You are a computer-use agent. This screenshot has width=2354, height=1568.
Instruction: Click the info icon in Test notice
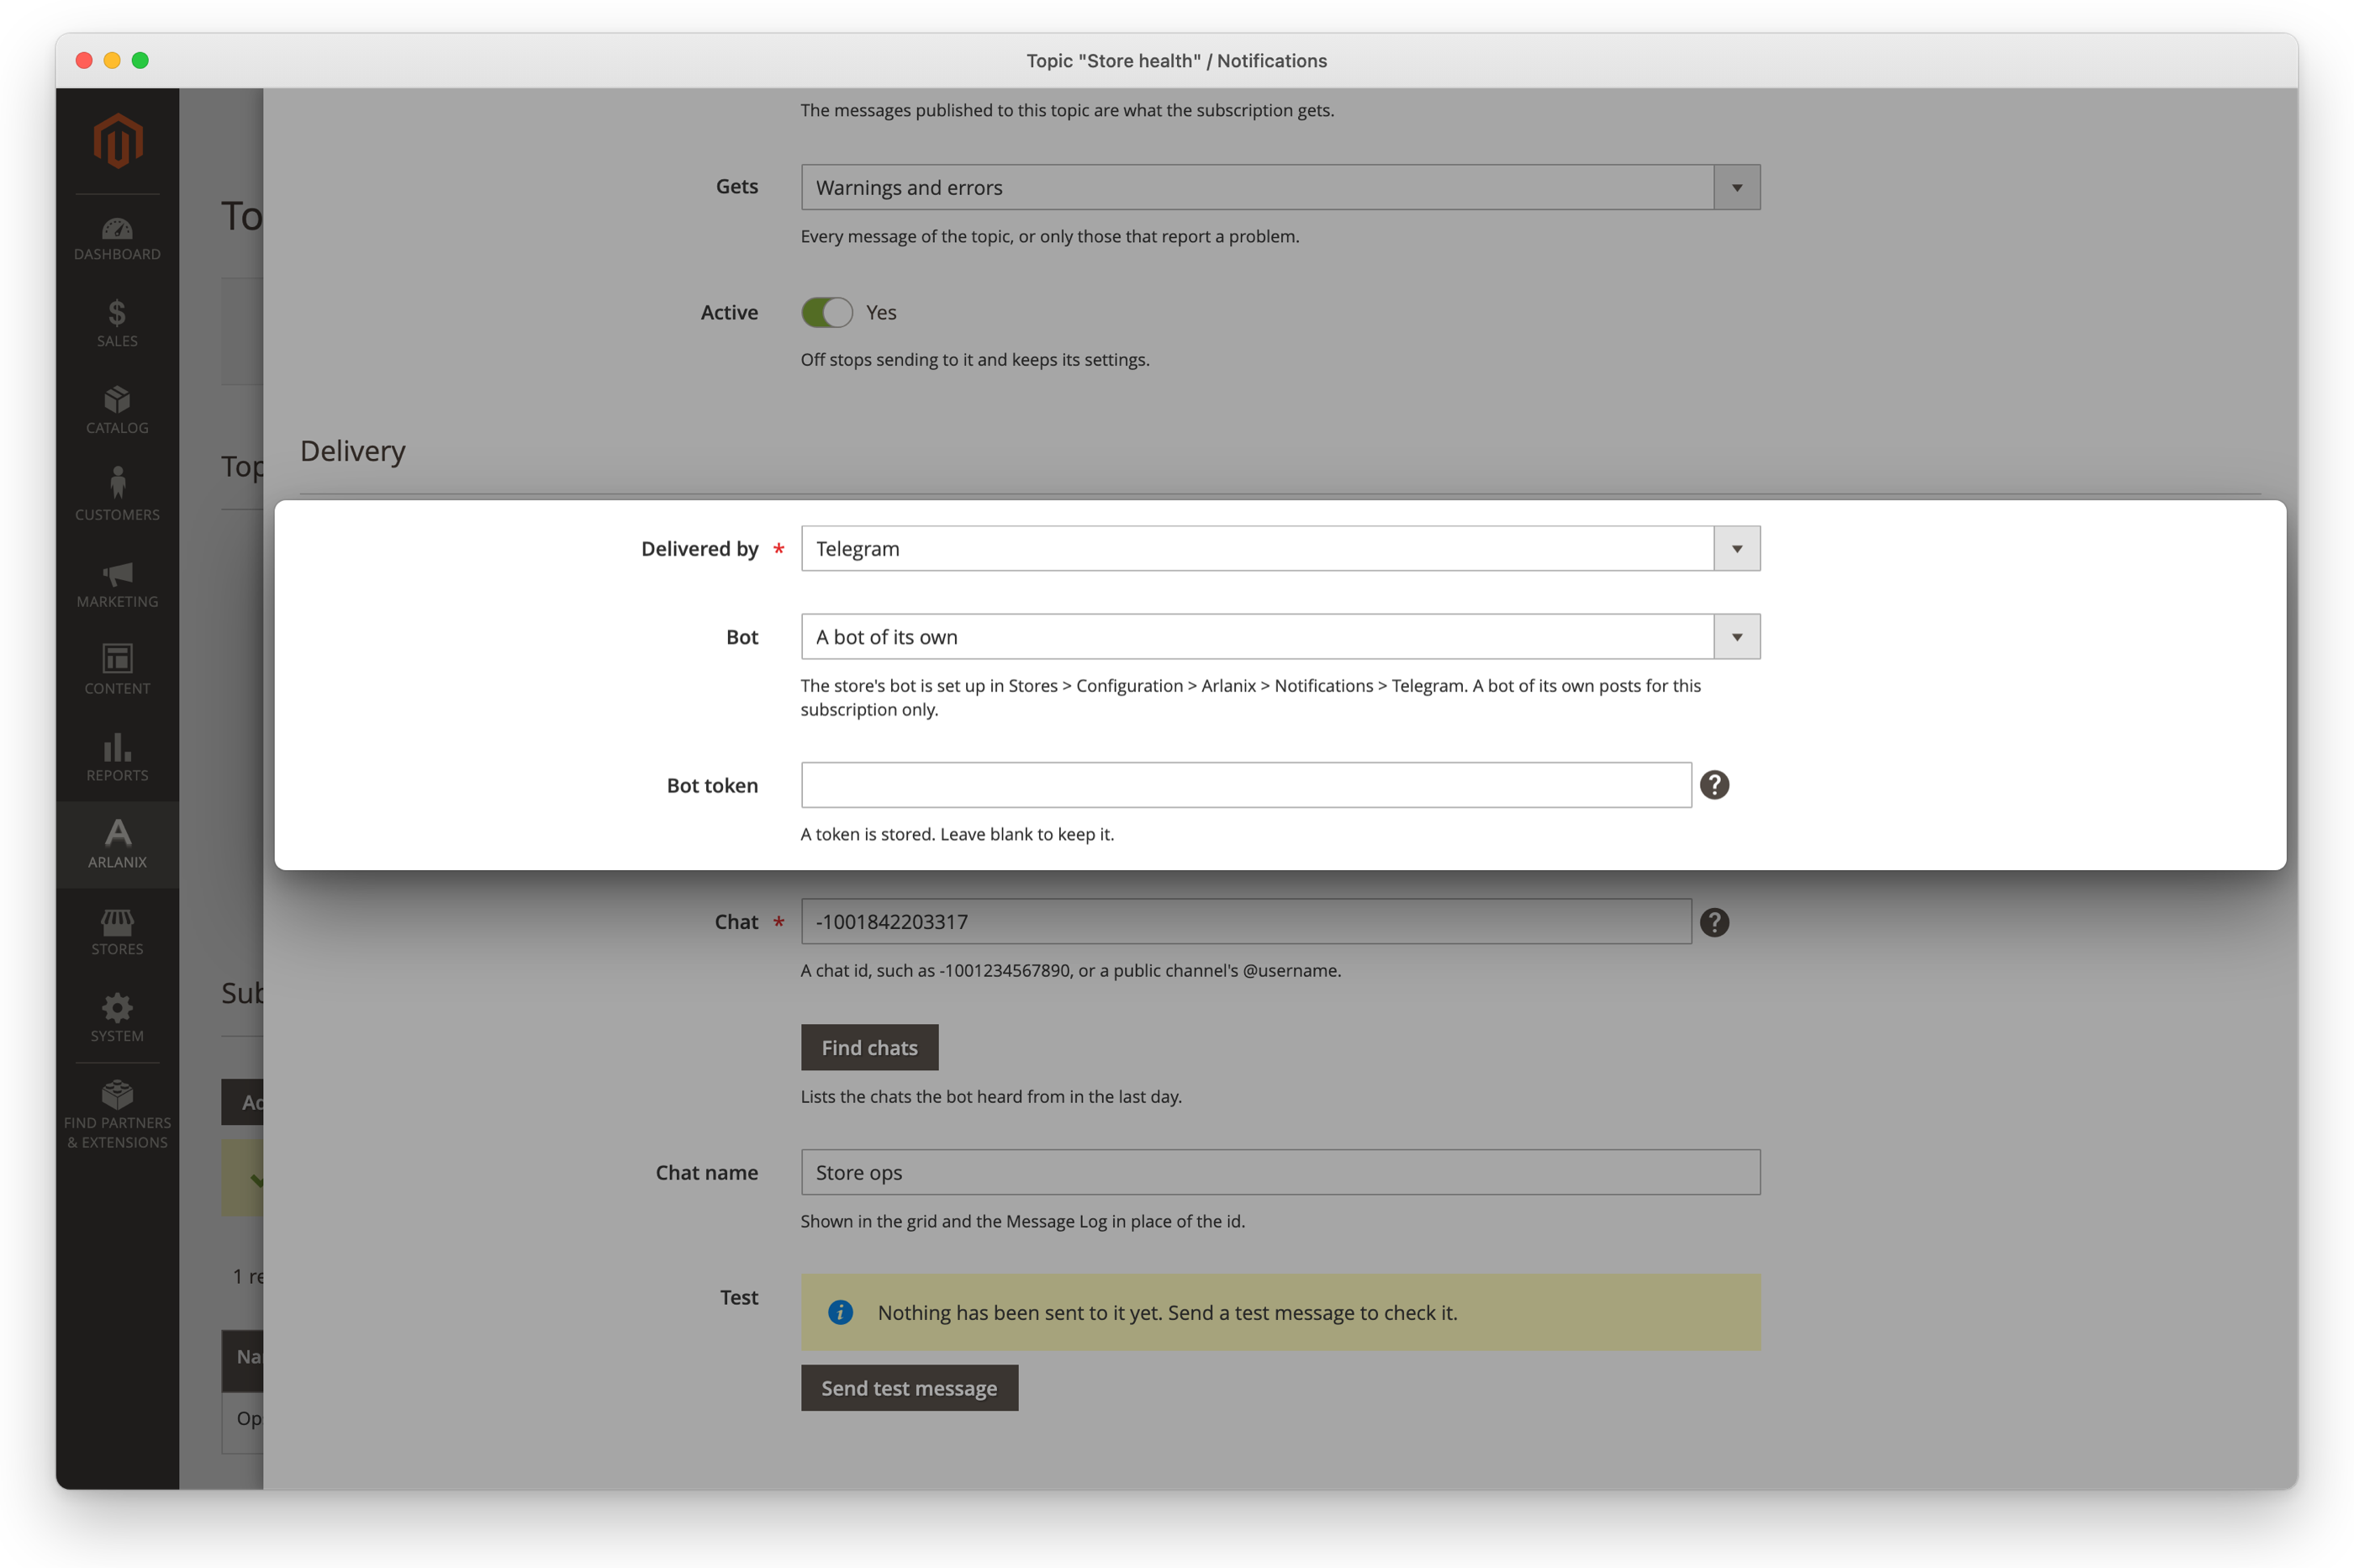point(840,1312)
